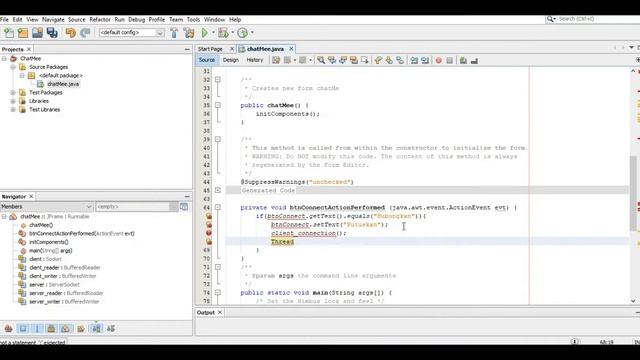
Task: Open the Tools menu
Action: (193, 20)
